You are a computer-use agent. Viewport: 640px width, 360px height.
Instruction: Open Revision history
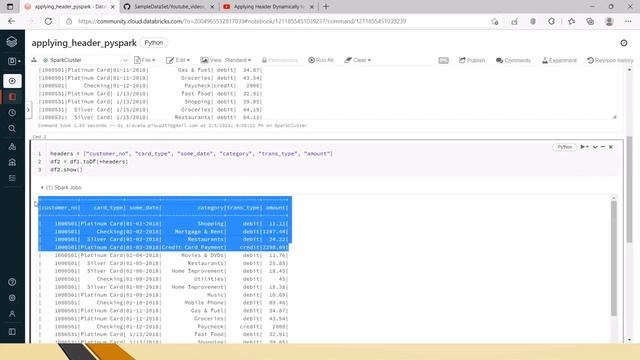[x=610, y=60]
